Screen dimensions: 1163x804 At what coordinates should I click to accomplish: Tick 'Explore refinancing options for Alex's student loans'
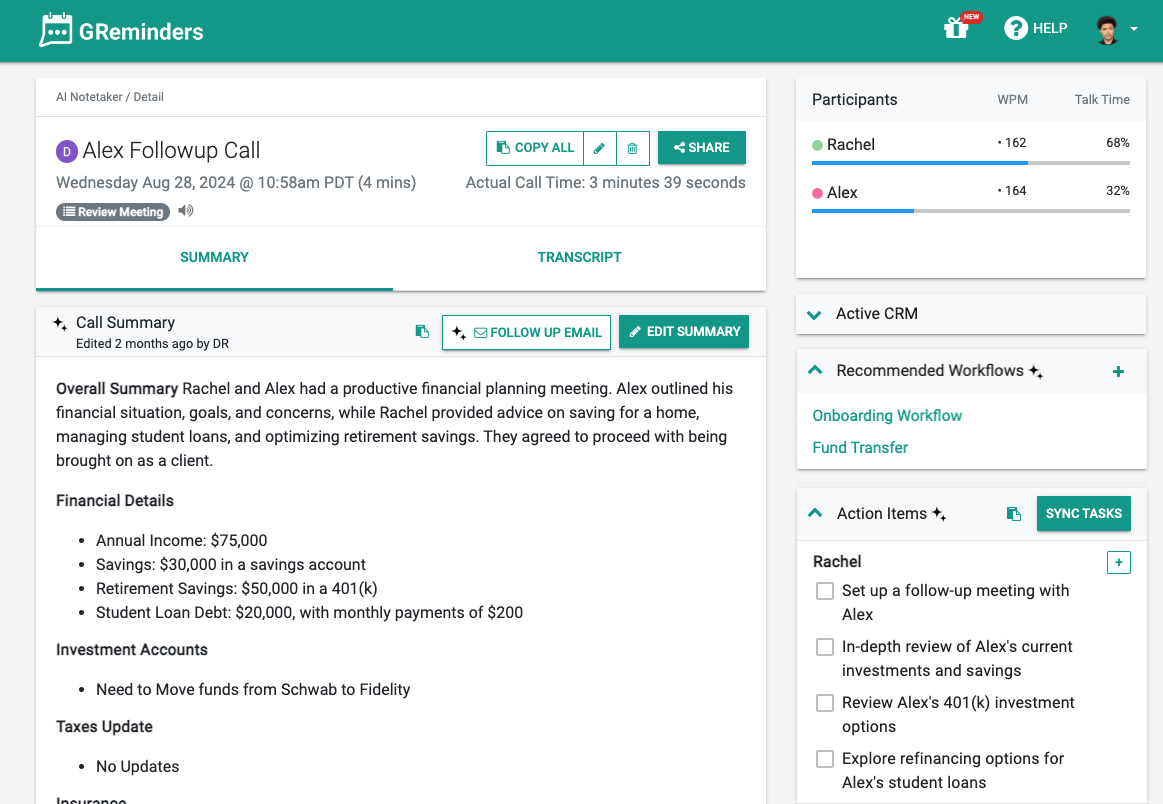click(825, 759)
